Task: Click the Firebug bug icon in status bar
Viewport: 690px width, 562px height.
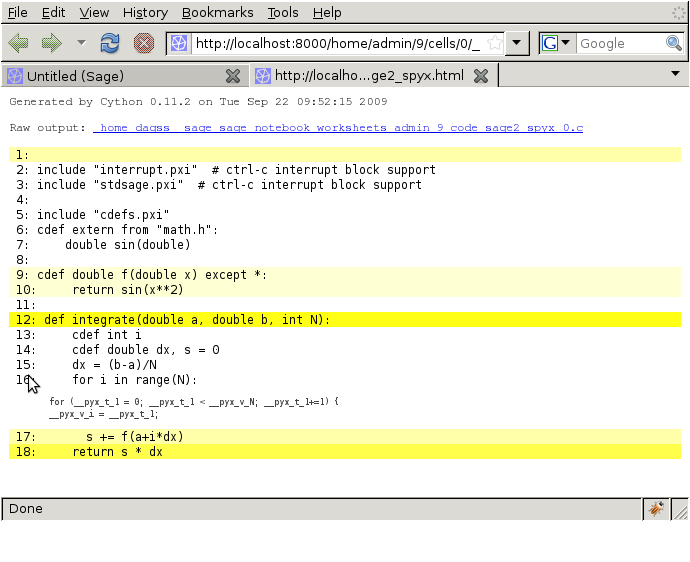Action: click(x=656, y=508)
